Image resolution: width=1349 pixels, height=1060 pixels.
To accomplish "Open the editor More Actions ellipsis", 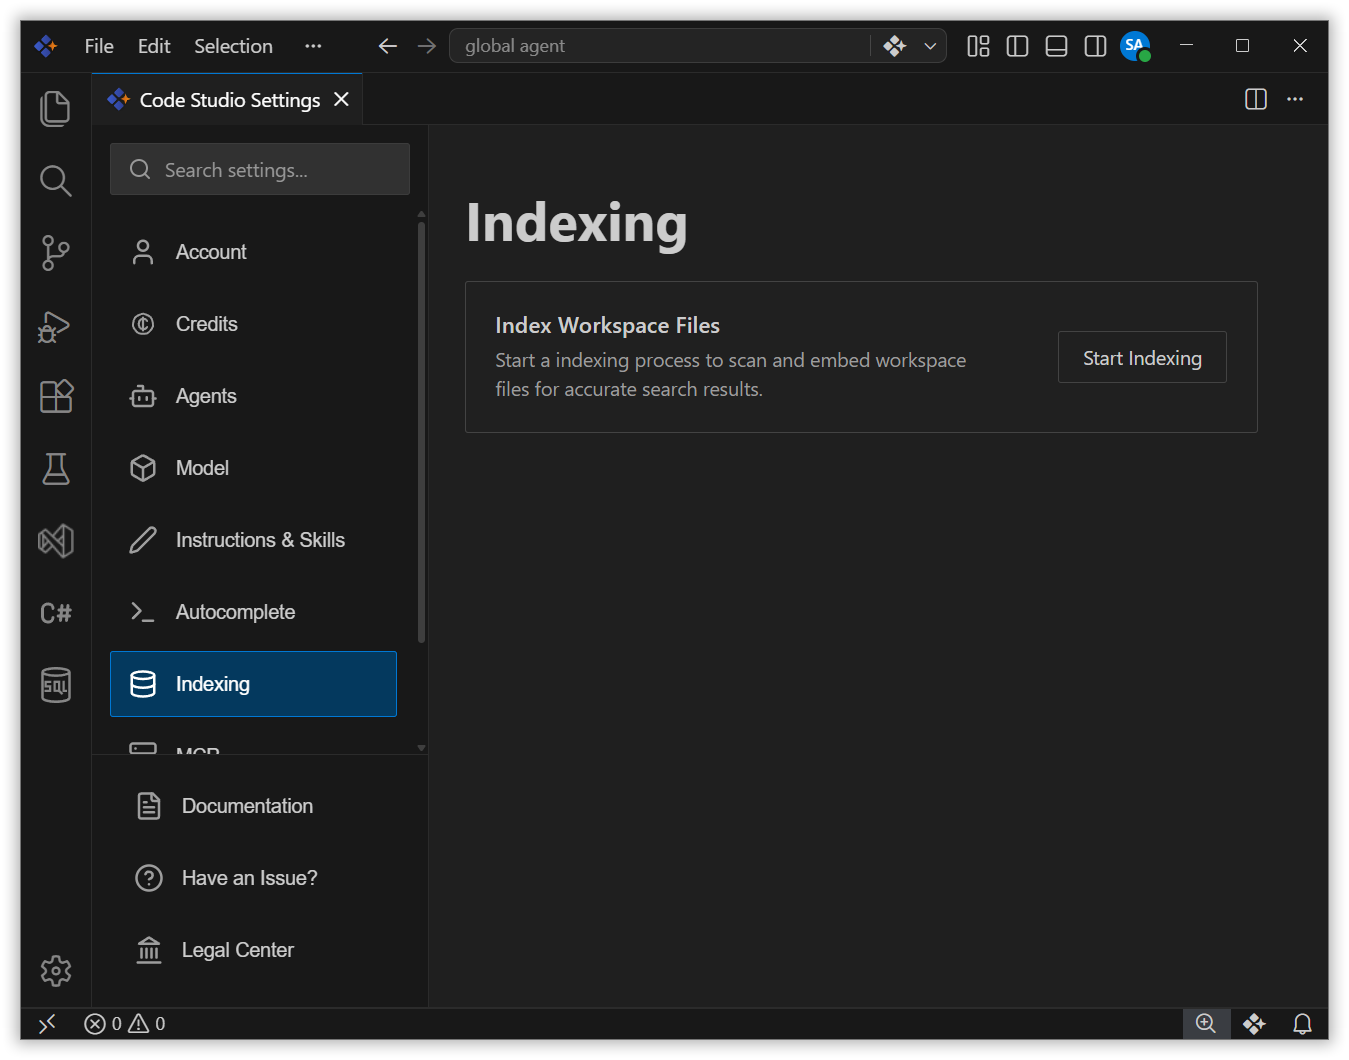I will [x=1295, y=99].
